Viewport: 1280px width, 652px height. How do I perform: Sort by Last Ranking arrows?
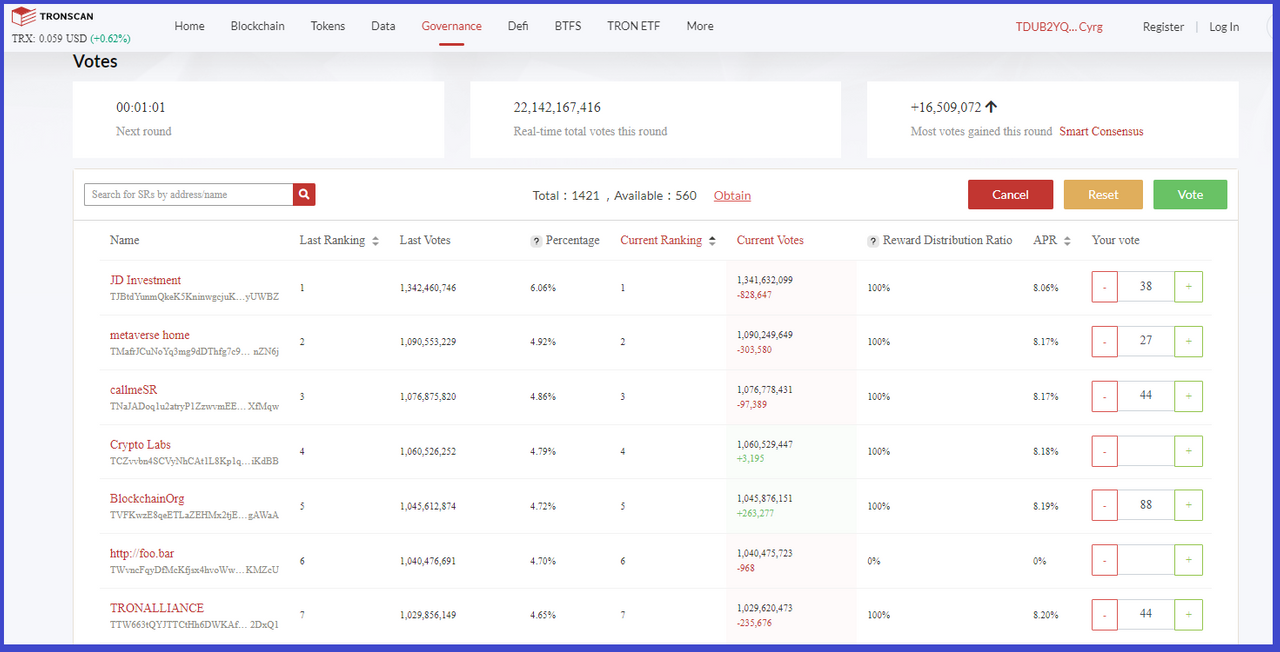375,241
